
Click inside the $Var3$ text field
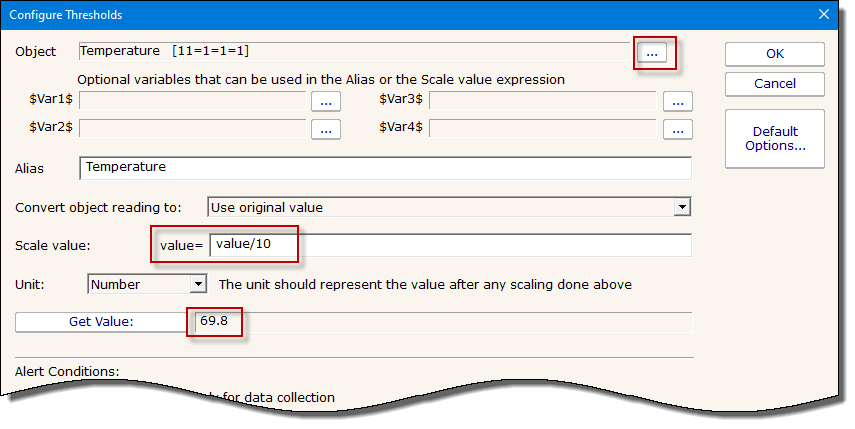click(542, 100)
